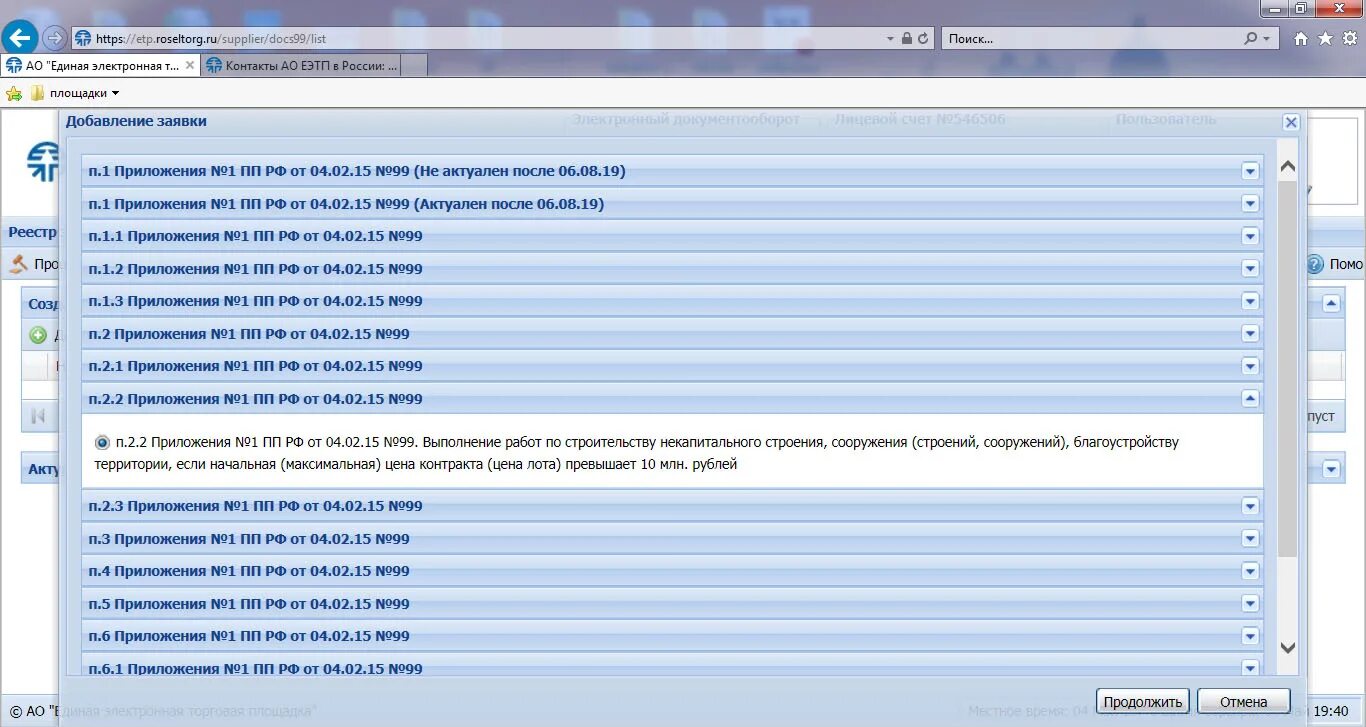The height and width of the screenshot is (727, 1366).
Task: Collapse background panel with up-arrow toggle
Action: tap(1331, 303)
